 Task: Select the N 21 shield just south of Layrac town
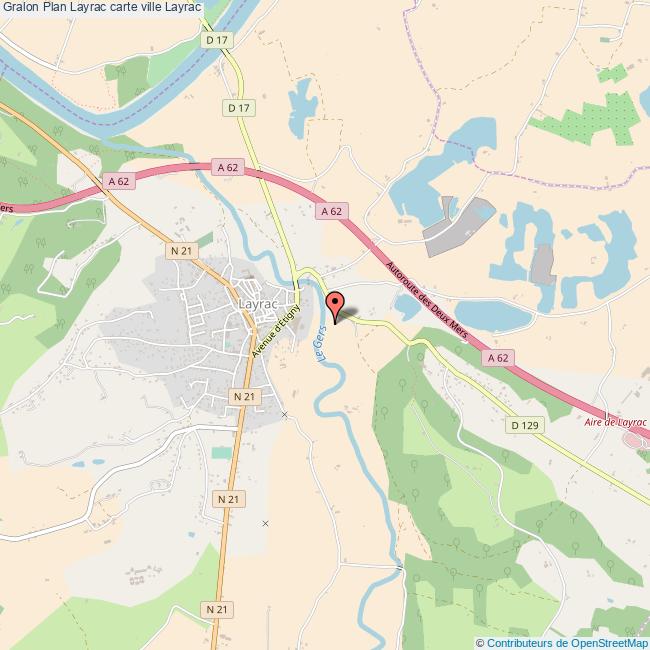pyautogui.click(x=245, y=397)
